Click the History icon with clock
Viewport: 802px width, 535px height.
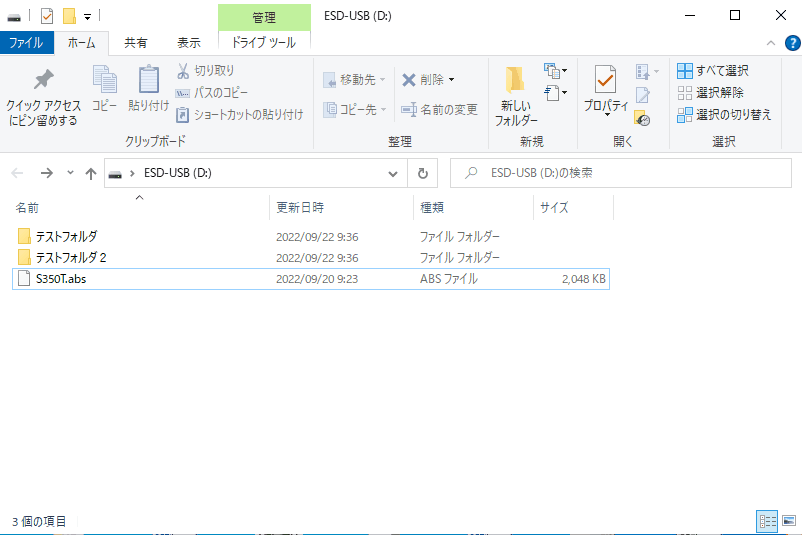click(x=642, y=118)
